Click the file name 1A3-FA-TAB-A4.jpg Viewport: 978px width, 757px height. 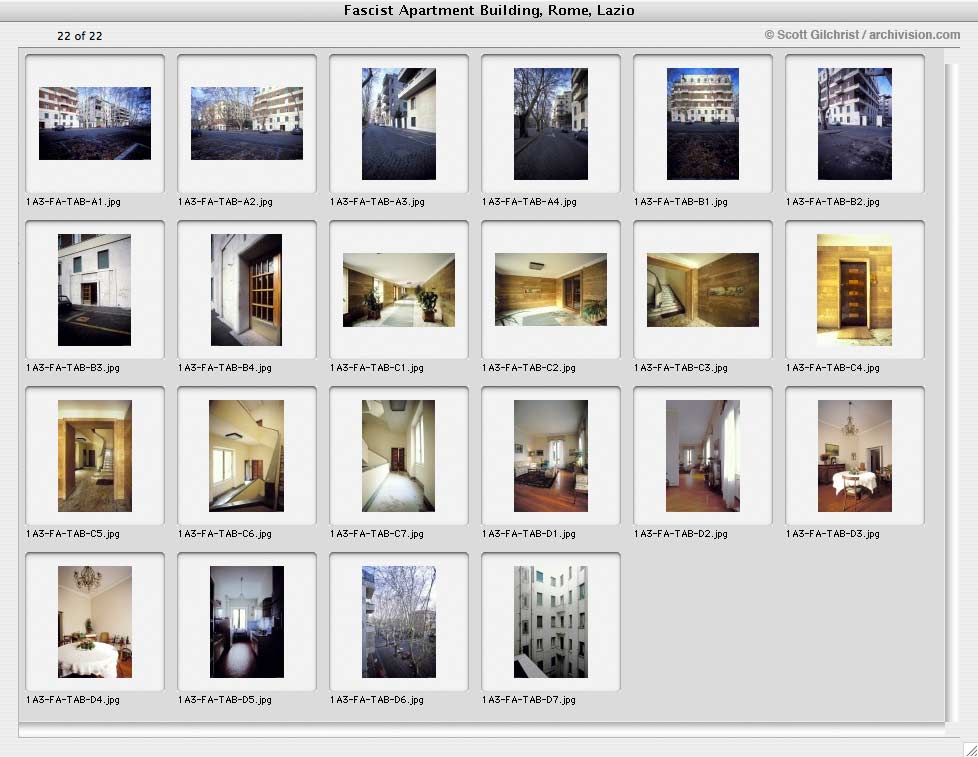click(530, 202)
